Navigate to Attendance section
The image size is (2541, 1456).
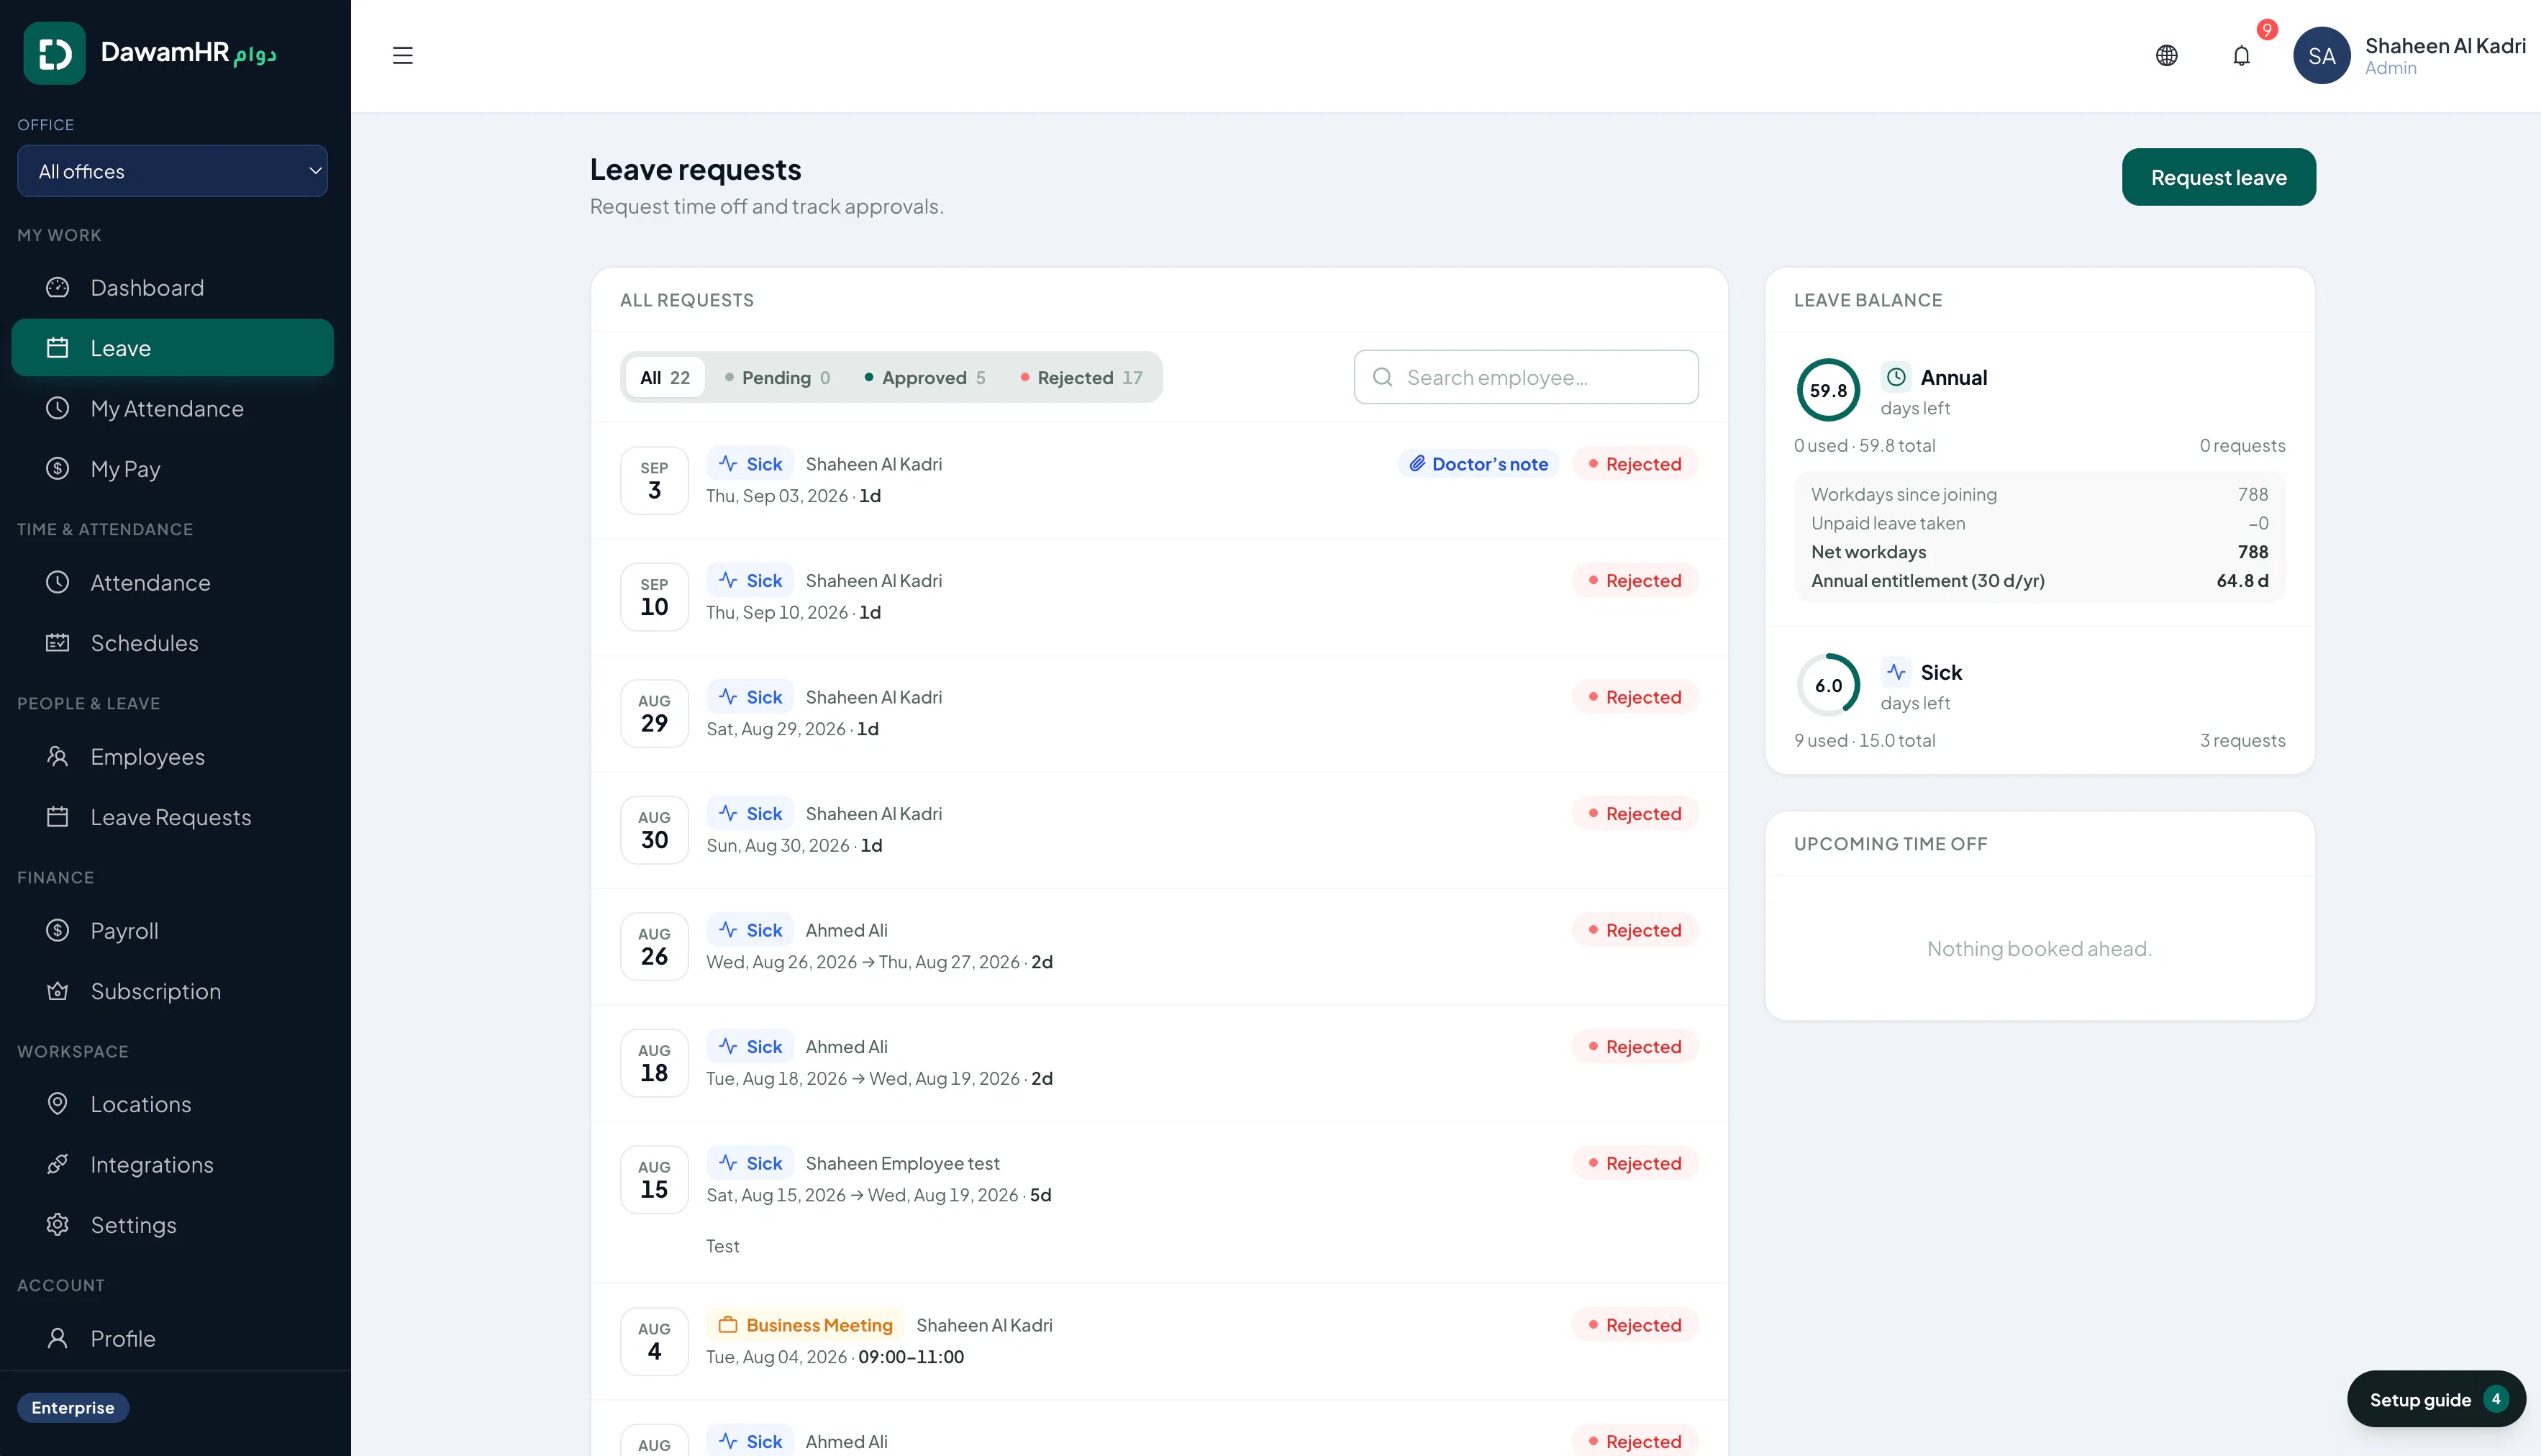[x=172, y=582]
